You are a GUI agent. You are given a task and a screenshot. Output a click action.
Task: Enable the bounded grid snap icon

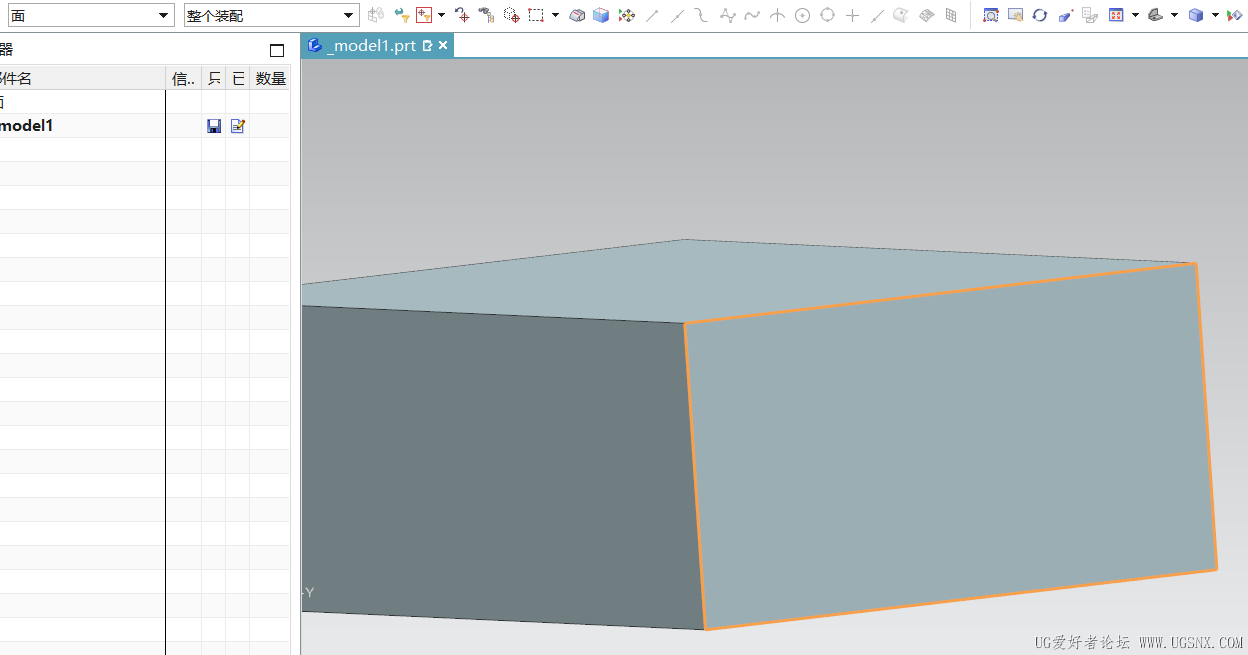coord(951,15)
